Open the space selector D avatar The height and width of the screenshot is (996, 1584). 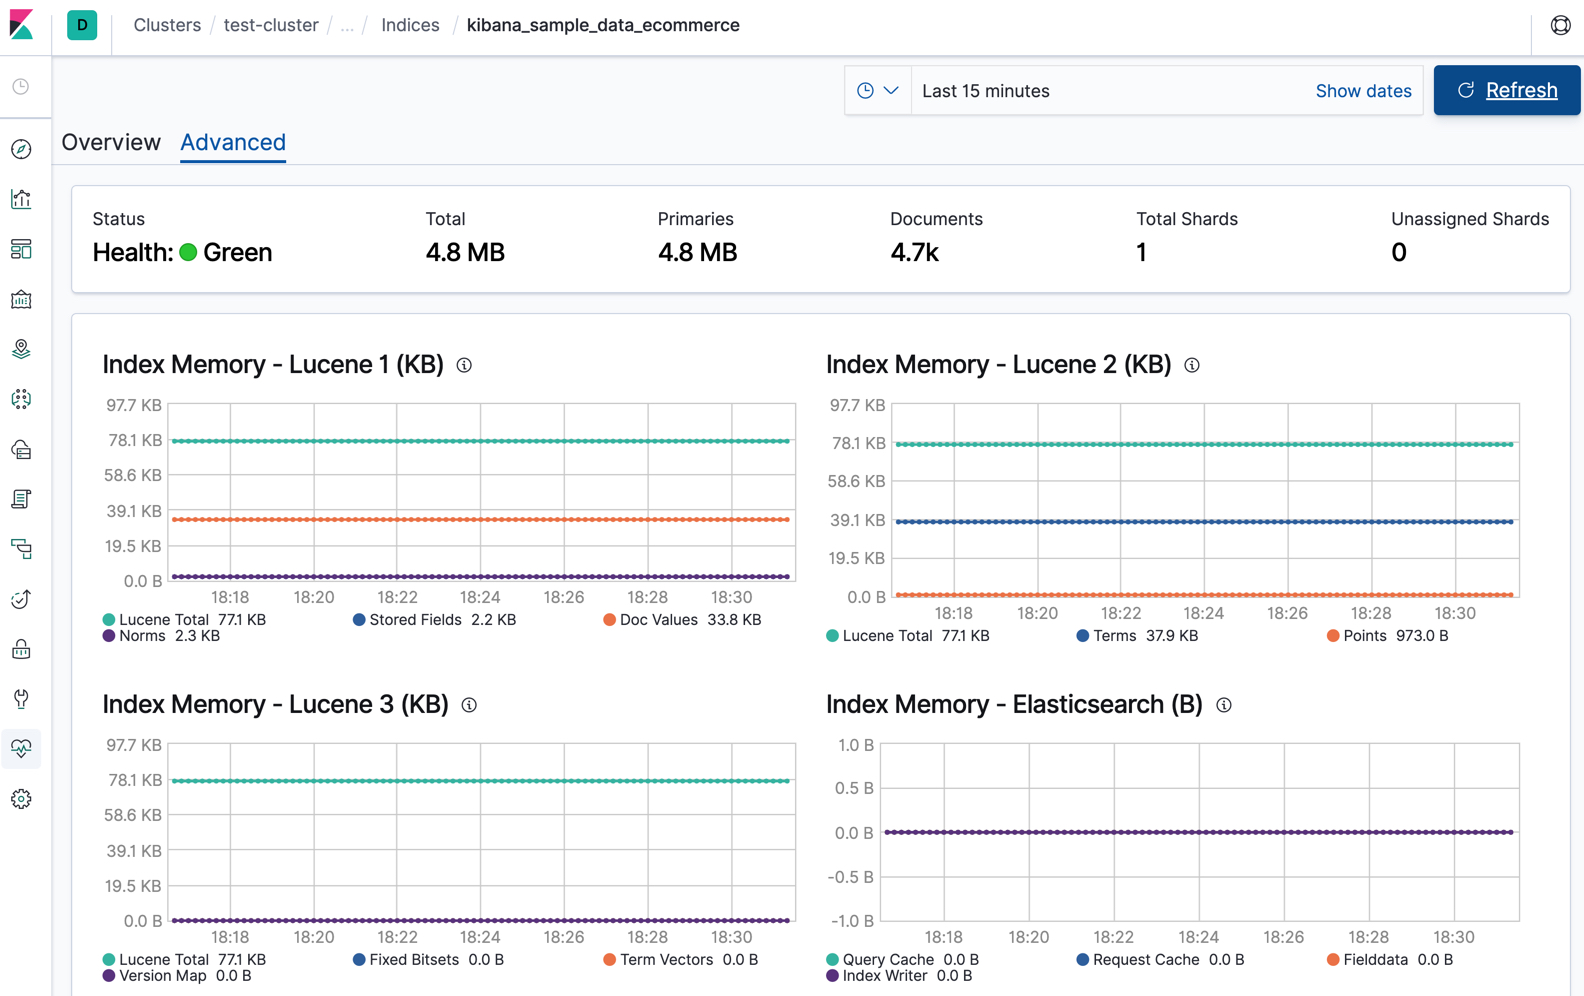82,25
